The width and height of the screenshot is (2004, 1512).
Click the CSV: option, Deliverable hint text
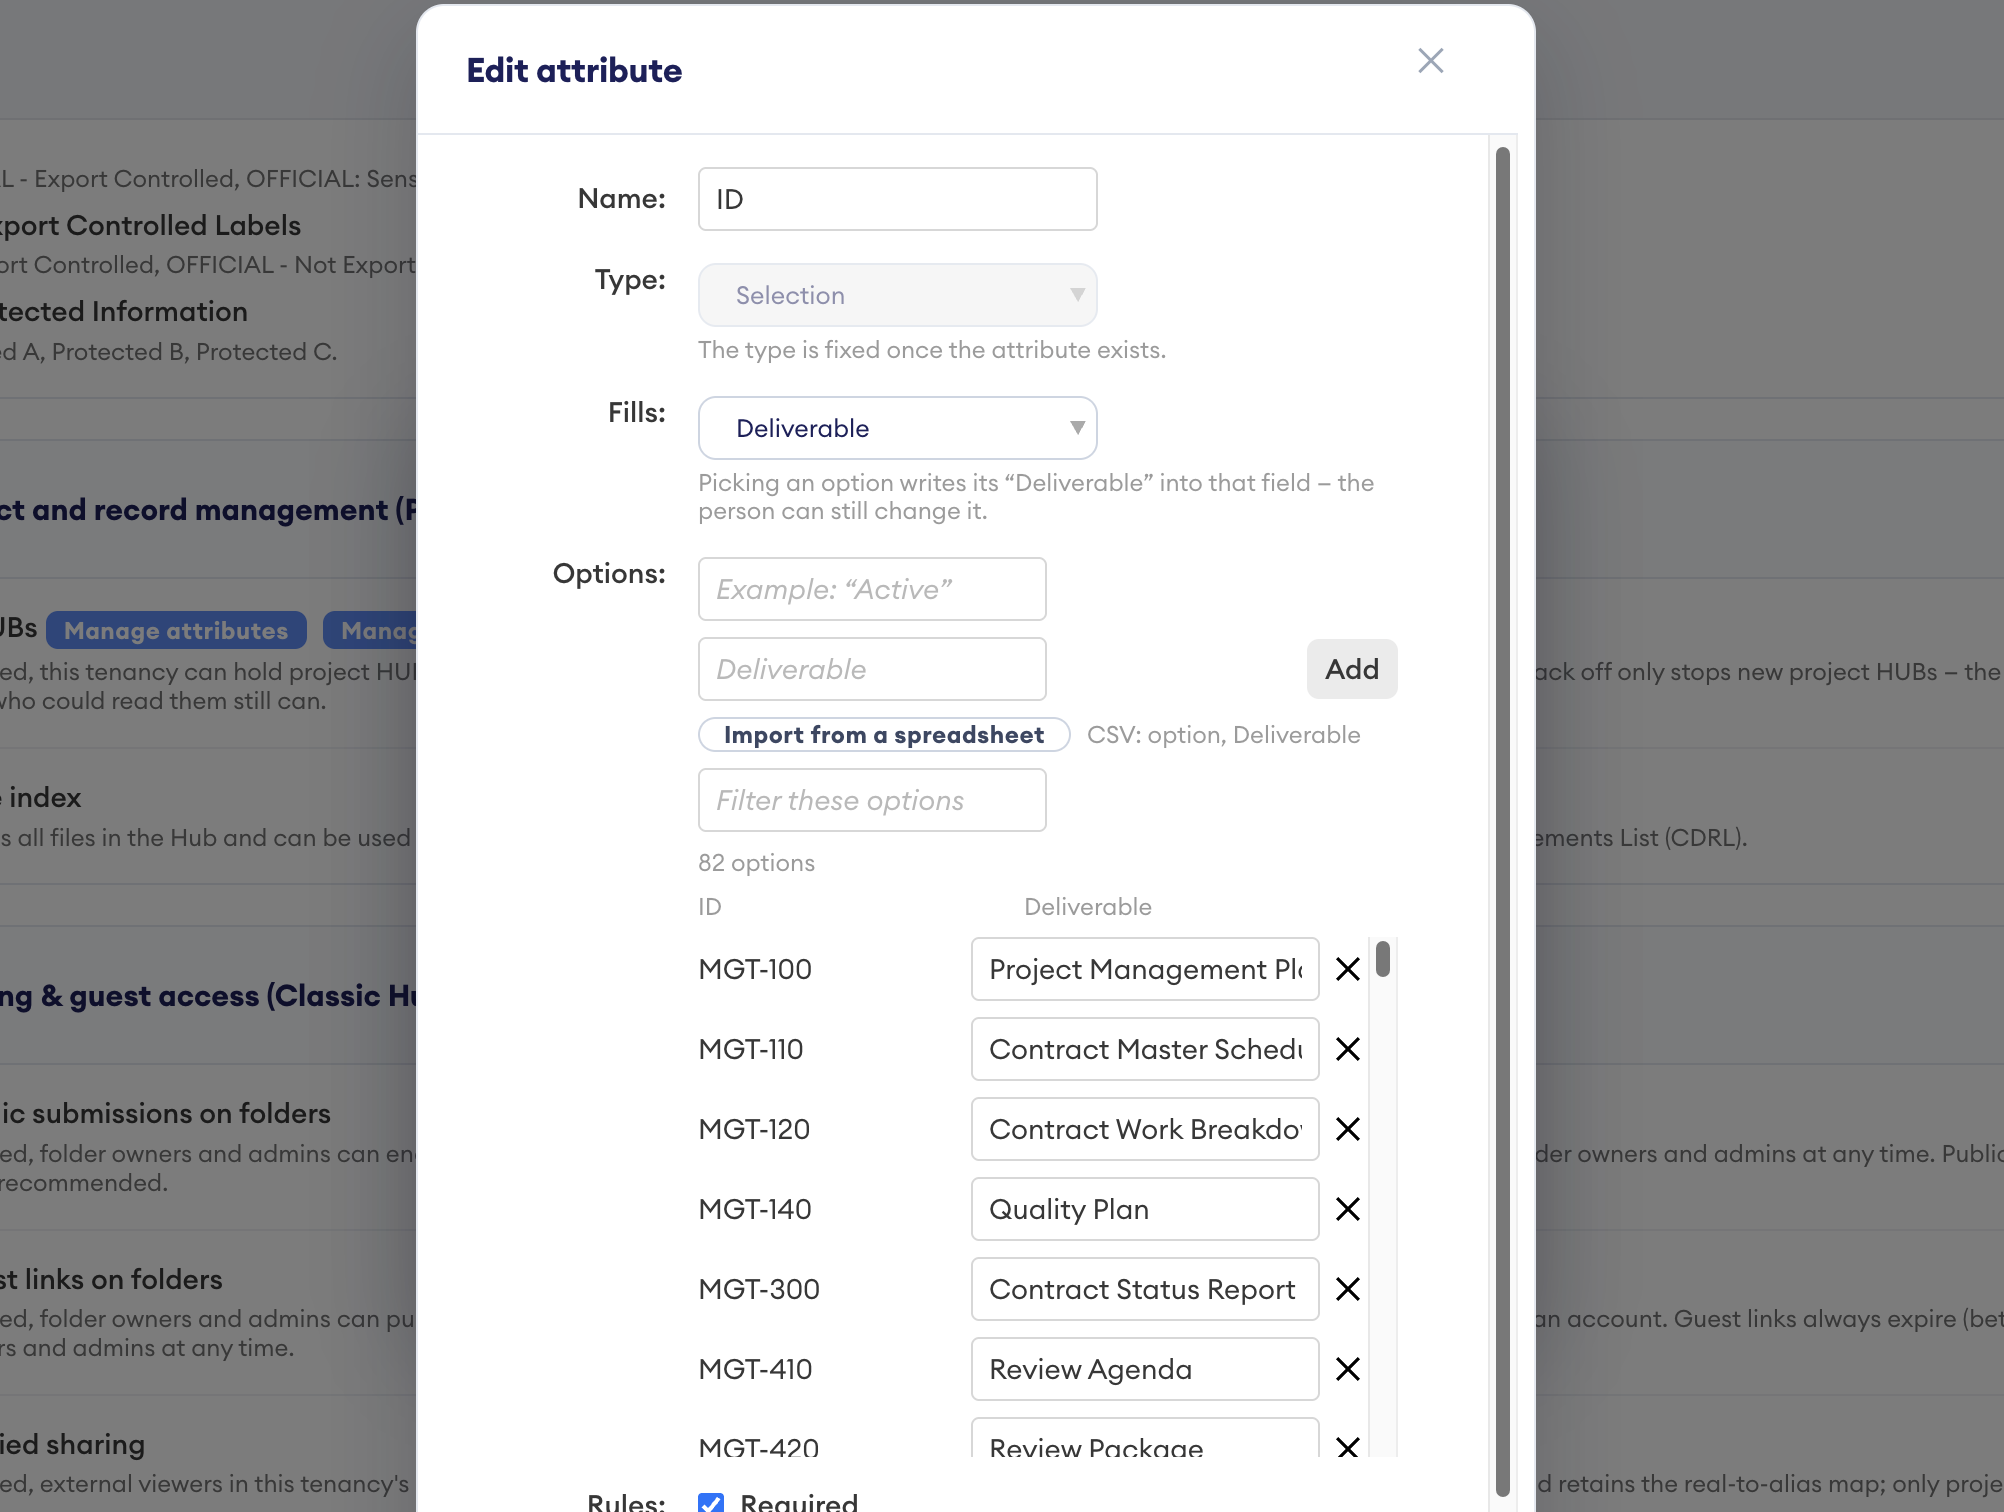pos(1223,735)
